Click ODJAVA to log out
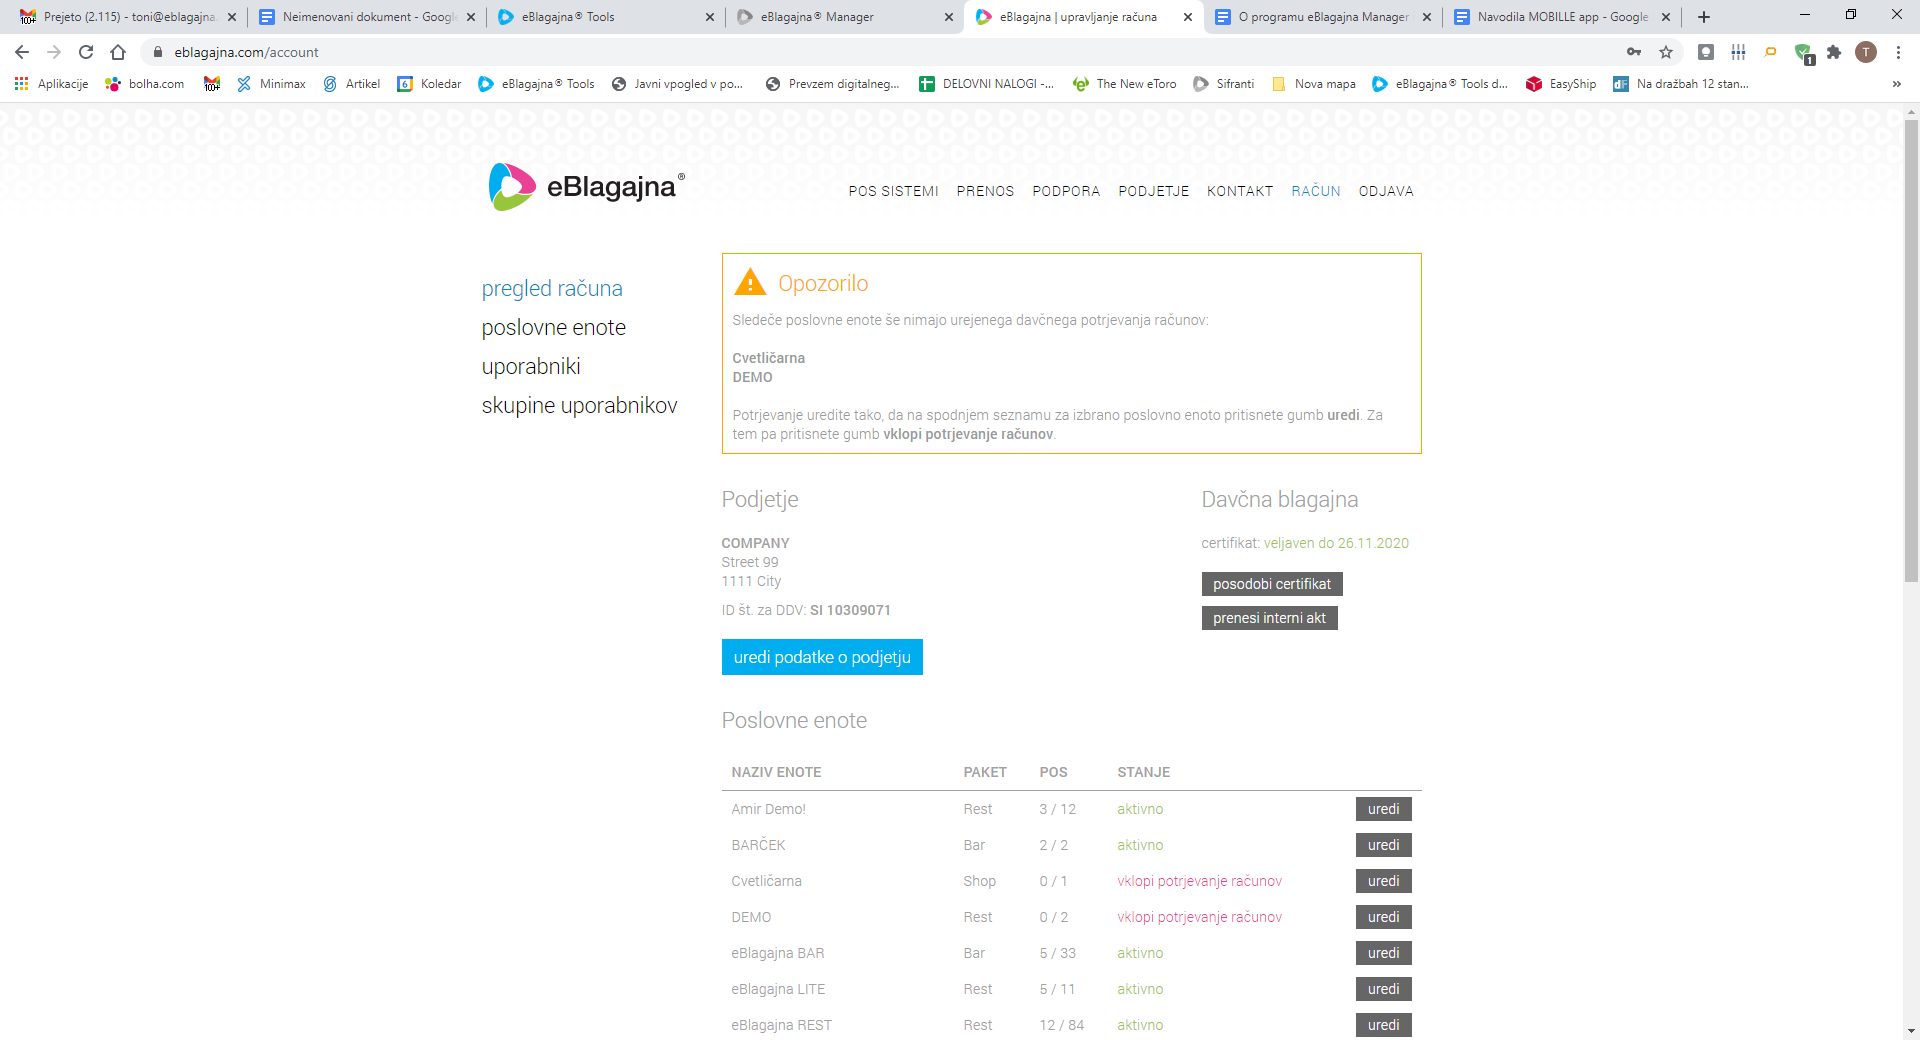1920x1040 pixels. click(1386, 191)
